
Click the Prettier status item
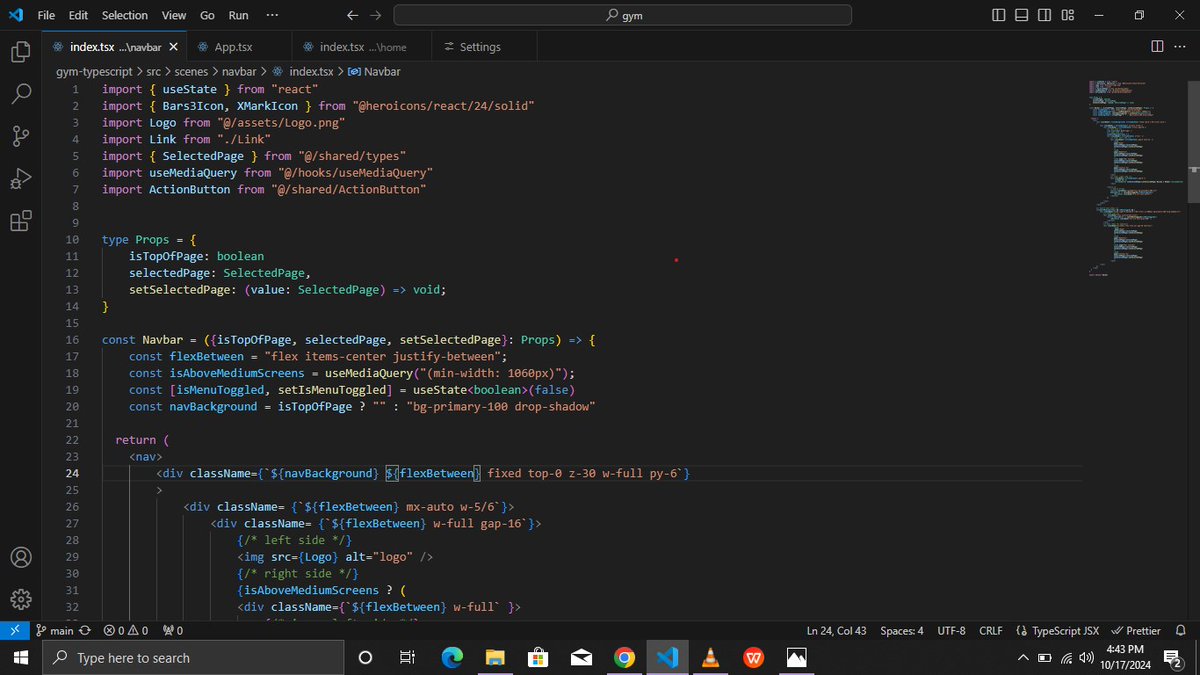click(1136, 631)
